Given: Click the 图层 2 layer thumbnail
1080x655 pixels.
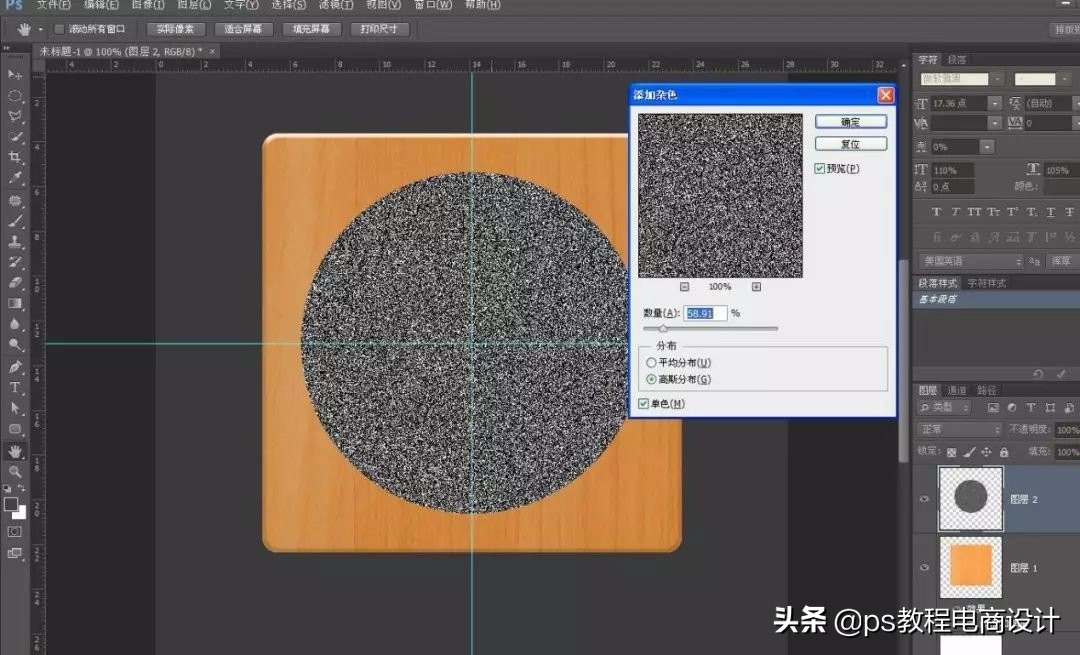Looking at the screenshot, I should (970, 497).
